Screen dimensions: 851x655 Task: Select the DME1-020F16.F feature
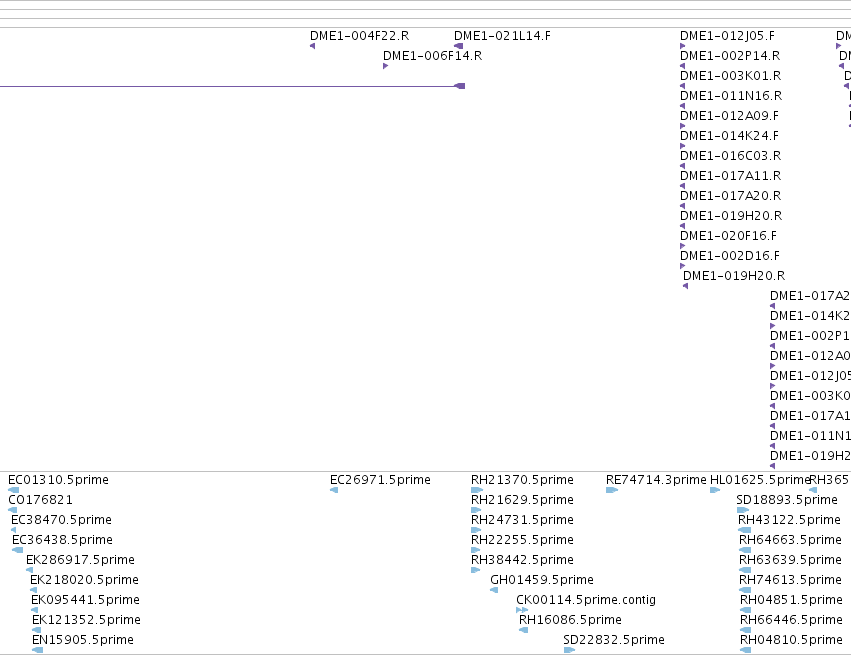(728, 236)
